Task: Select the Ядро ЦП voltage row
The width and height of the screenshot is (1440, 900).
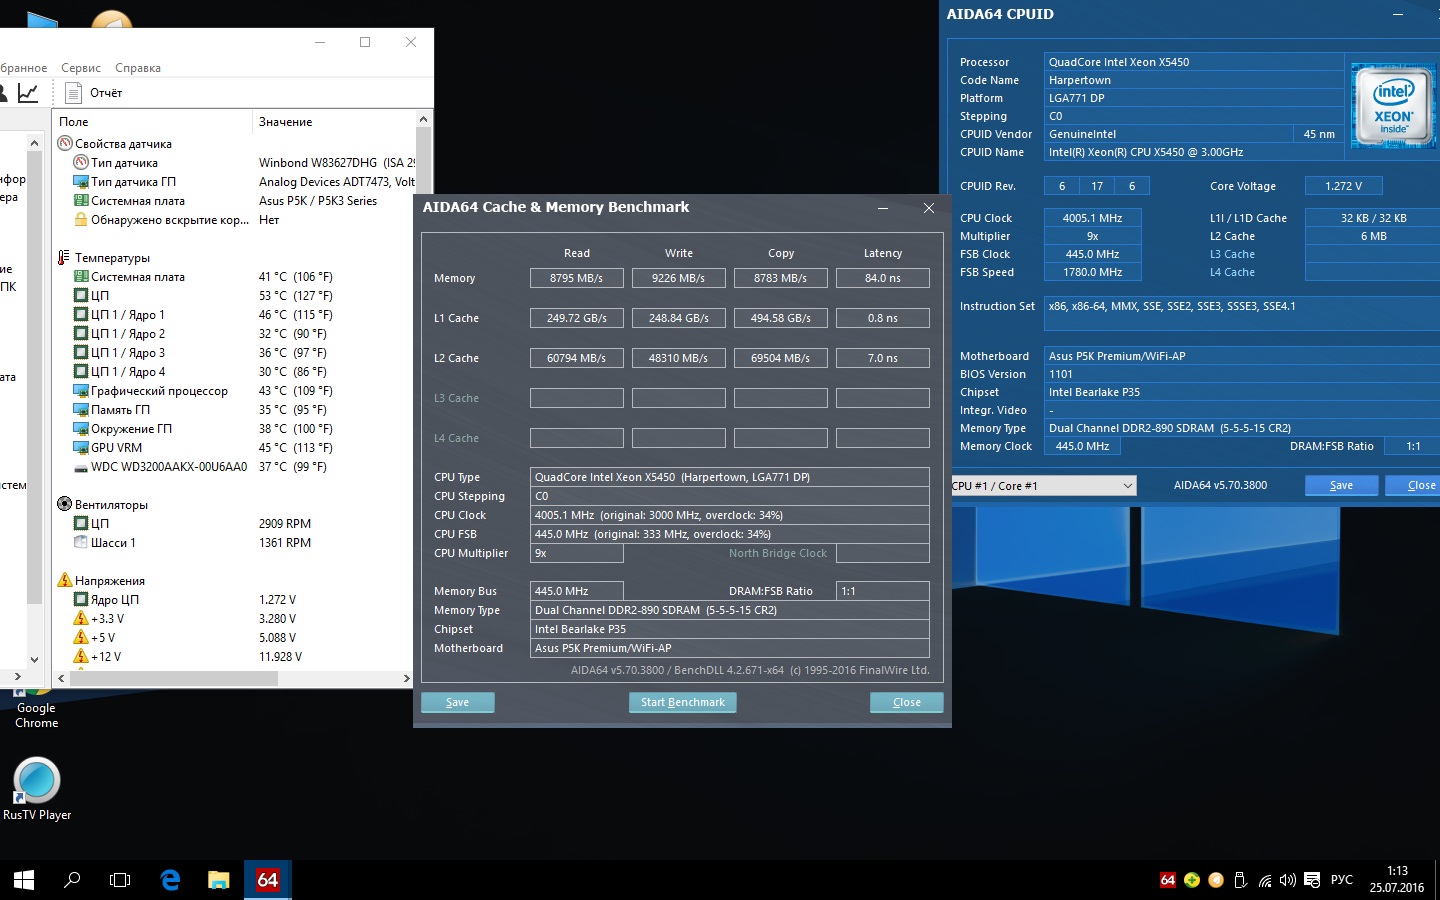Action: (233, 599)
